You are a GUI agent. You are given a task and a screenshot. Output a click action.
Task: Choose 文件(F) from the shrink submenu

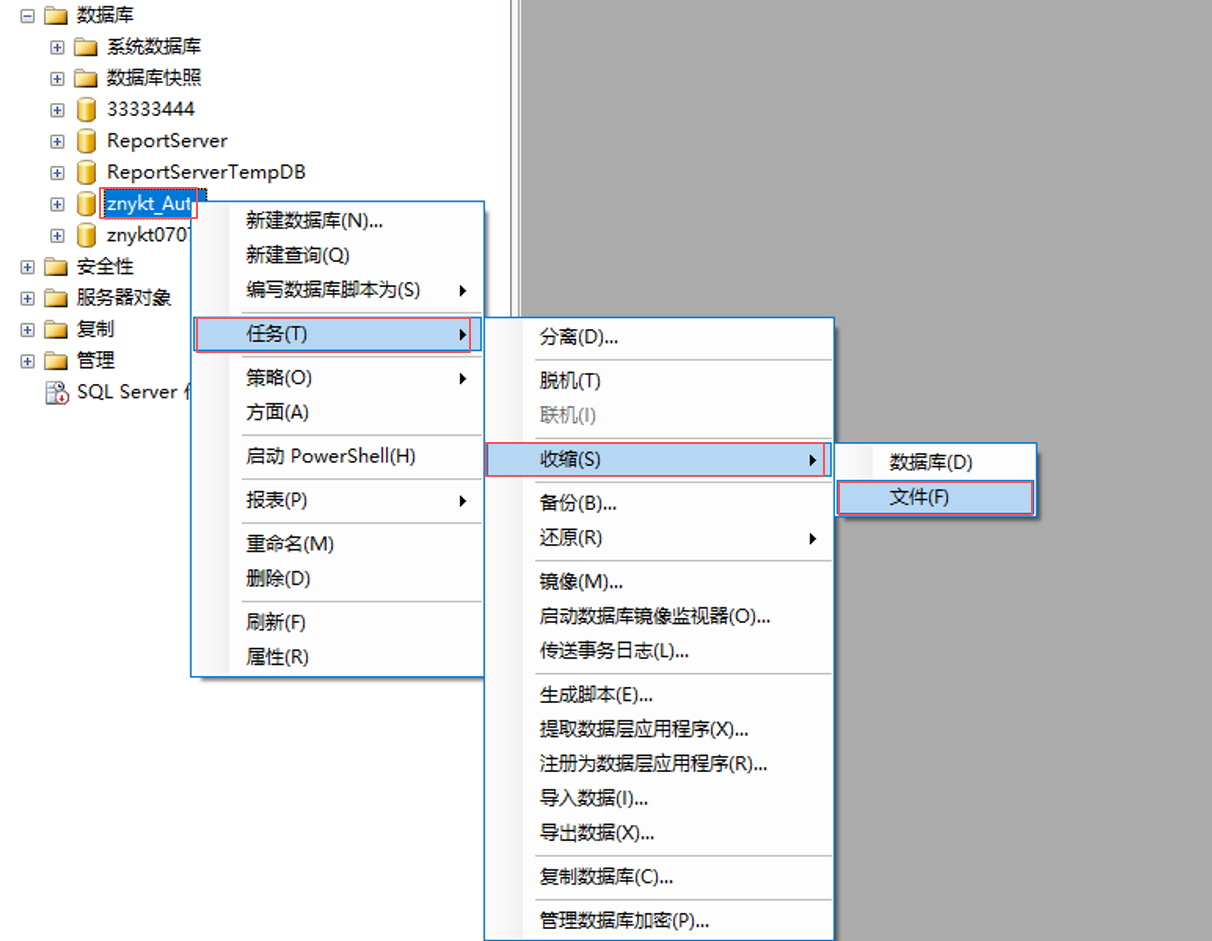(x=935, y=497)
